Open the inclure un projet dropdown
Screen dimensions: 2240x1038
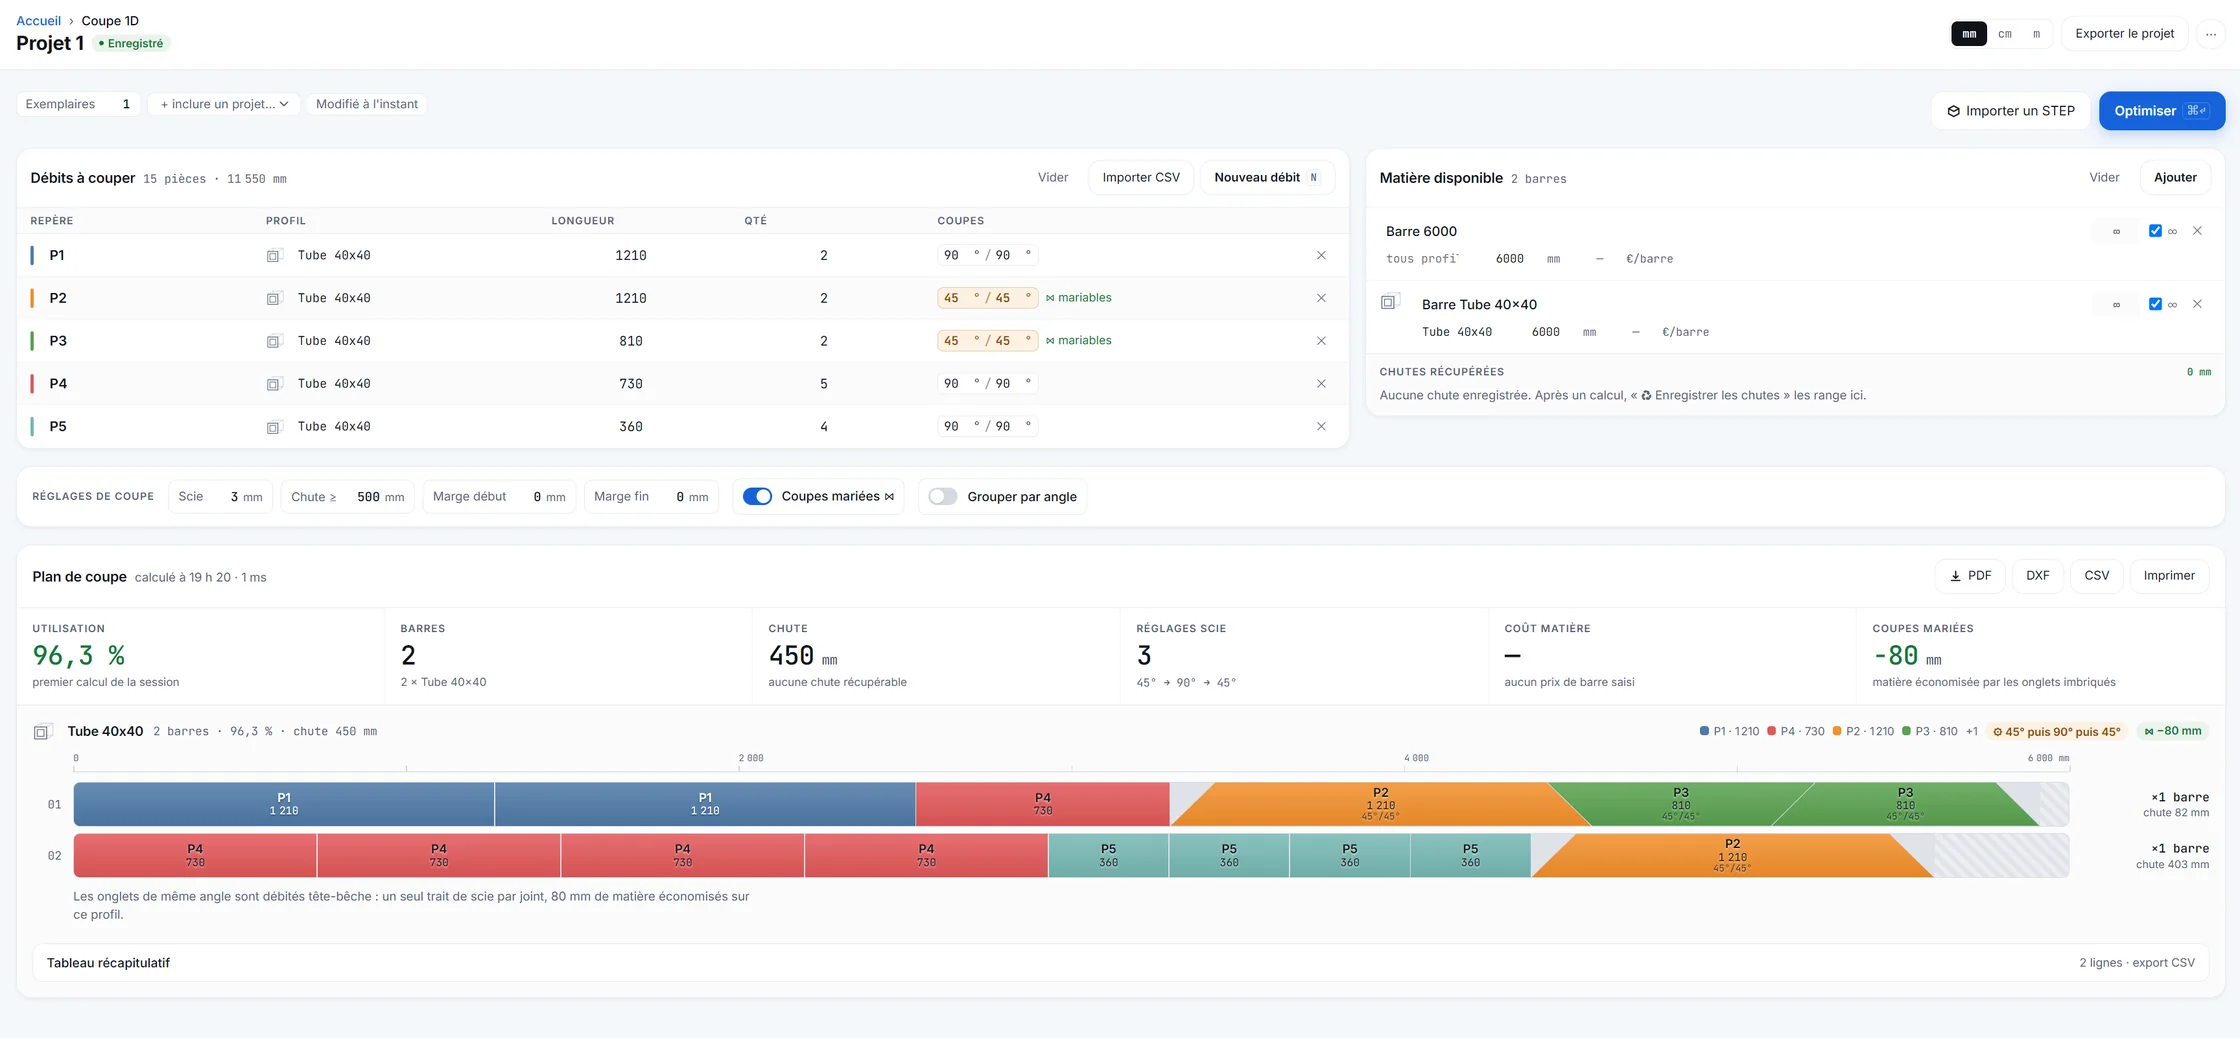(x=224, y=104)
